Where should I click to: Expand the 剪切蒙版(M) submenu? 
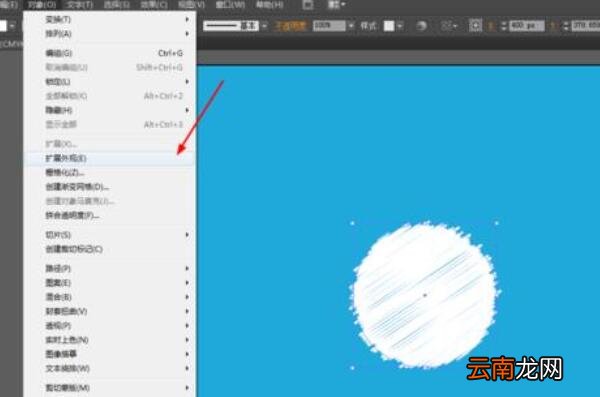click(110, 387)
